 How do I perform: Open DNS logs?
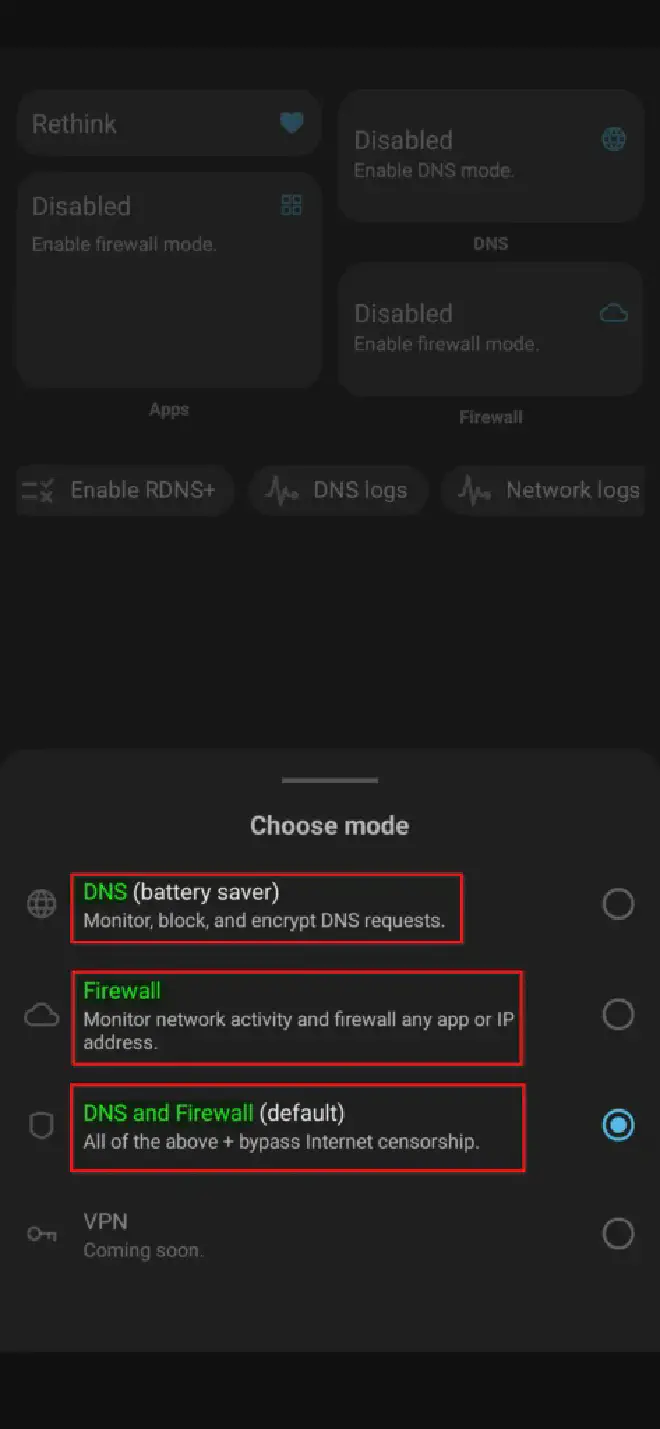pos(338,490)
